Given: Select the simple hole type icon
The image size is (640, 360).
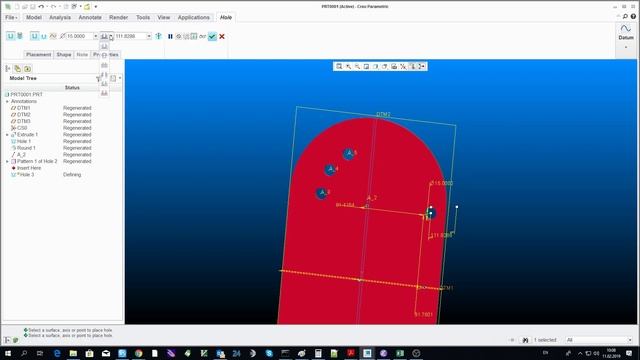Looking at the screenshot, I should point(10,36).
